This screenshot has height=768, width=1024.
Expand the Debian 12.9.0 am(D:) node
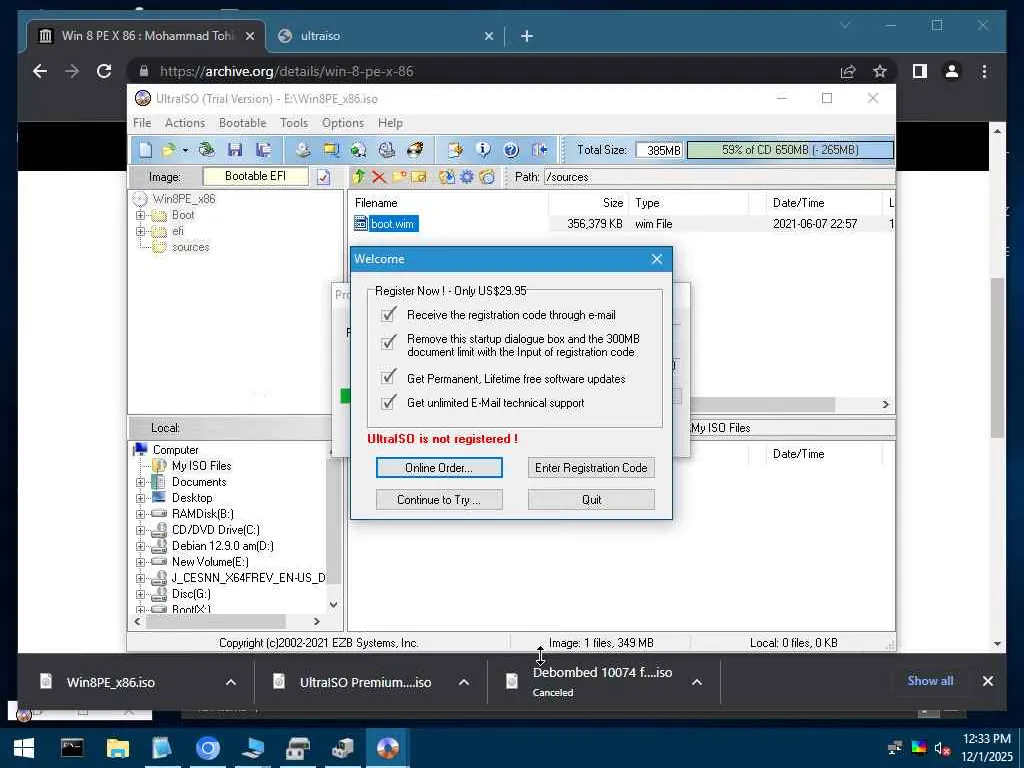point(140,546)
